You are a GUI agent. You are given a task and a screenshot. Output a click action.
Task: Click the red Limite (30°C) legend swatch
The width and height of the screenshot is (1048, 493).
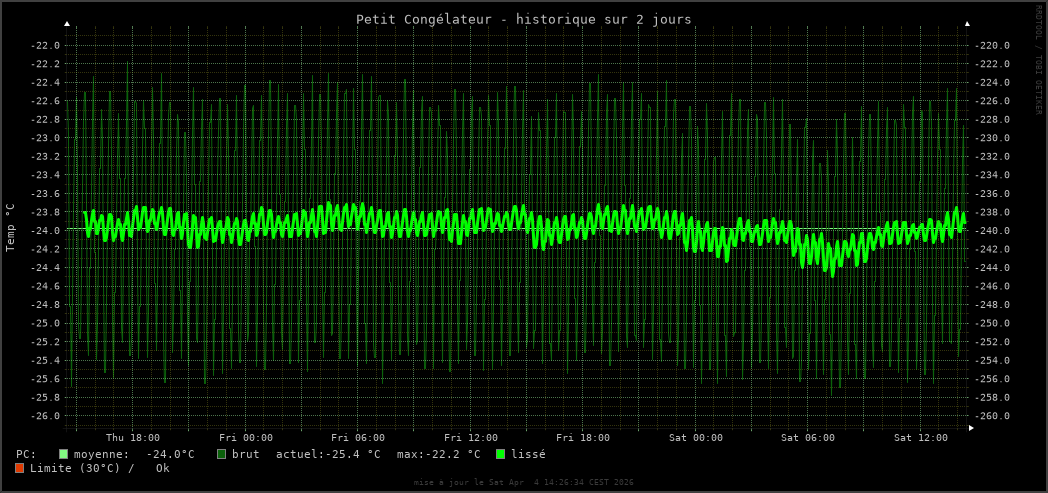[20, 468]
